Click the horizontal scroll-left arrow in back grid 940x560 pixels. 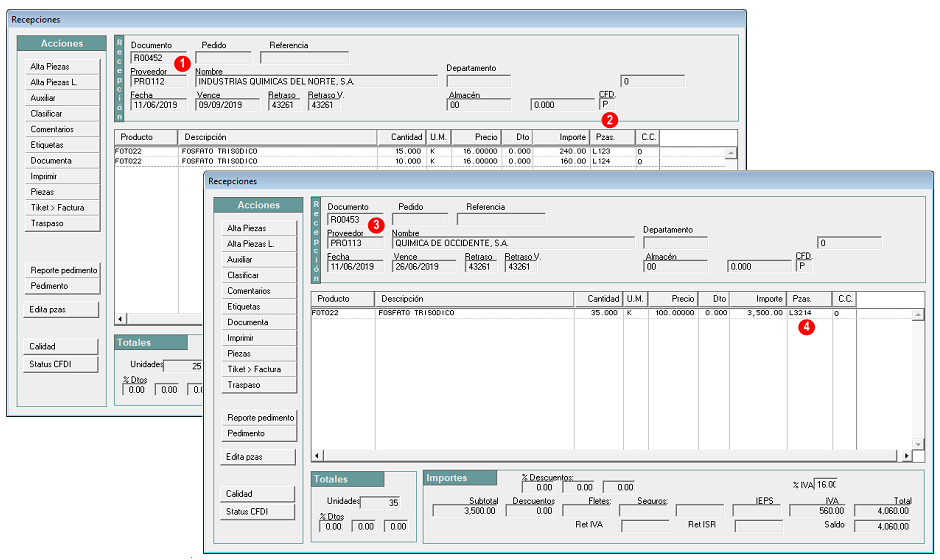coord(120,319)
